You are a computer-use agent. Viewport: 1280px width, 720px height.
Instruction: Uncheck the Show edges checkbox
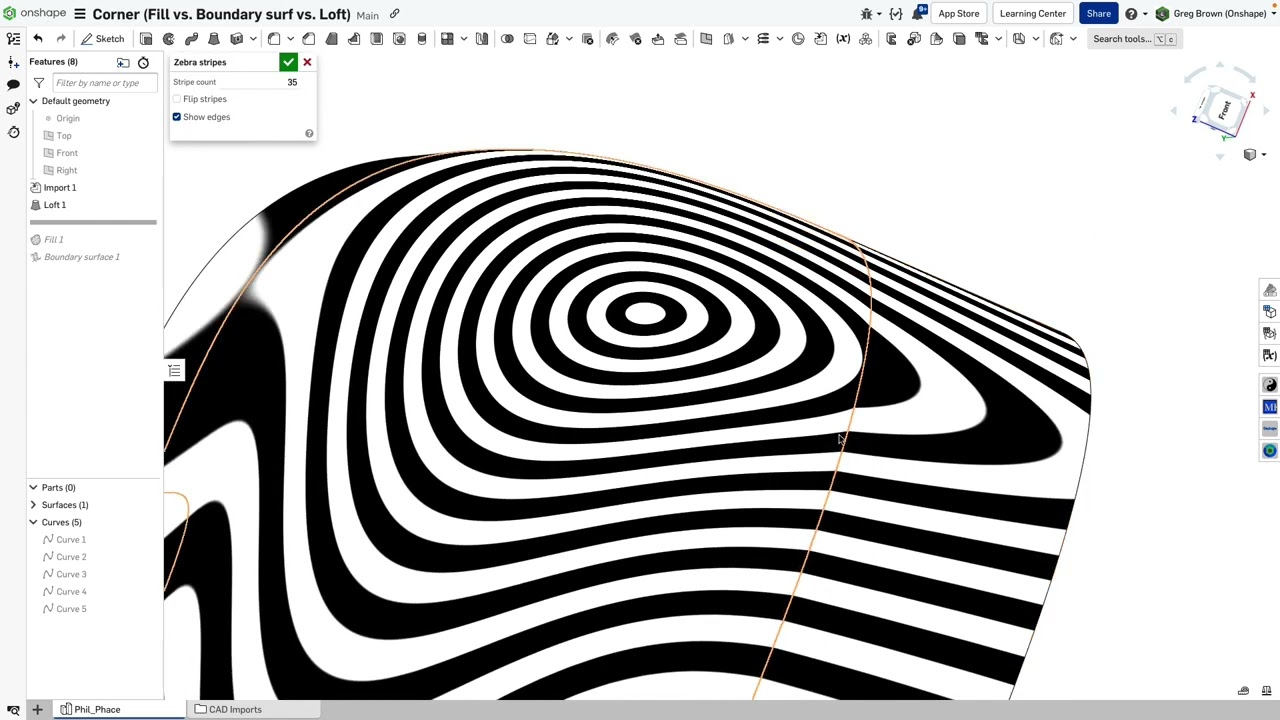tap(177, 117)
